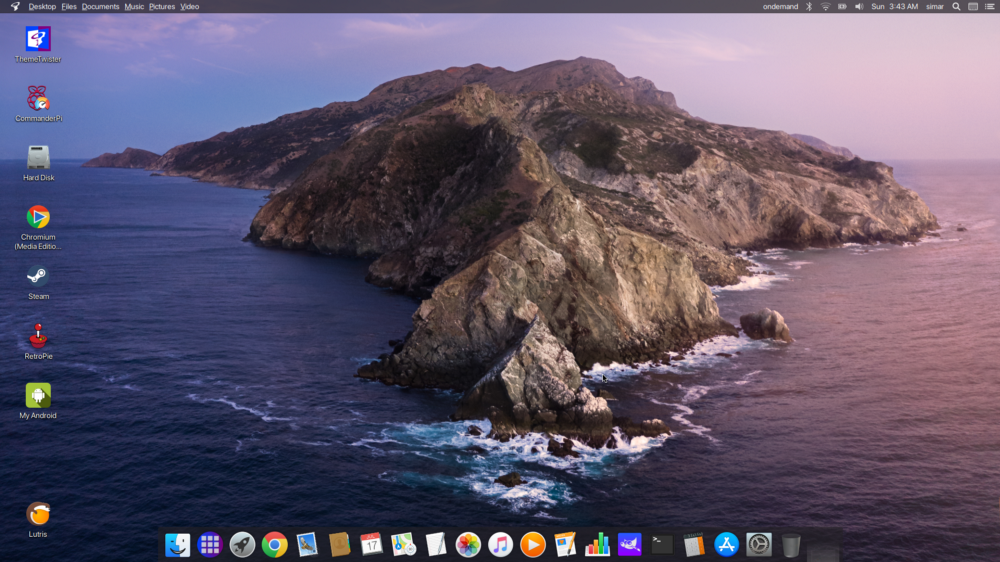Select the Steam desktop icon
Image resolution: width=1000 pixels, height=562 pixels.
pyautogui.click(x=38, y=277)
